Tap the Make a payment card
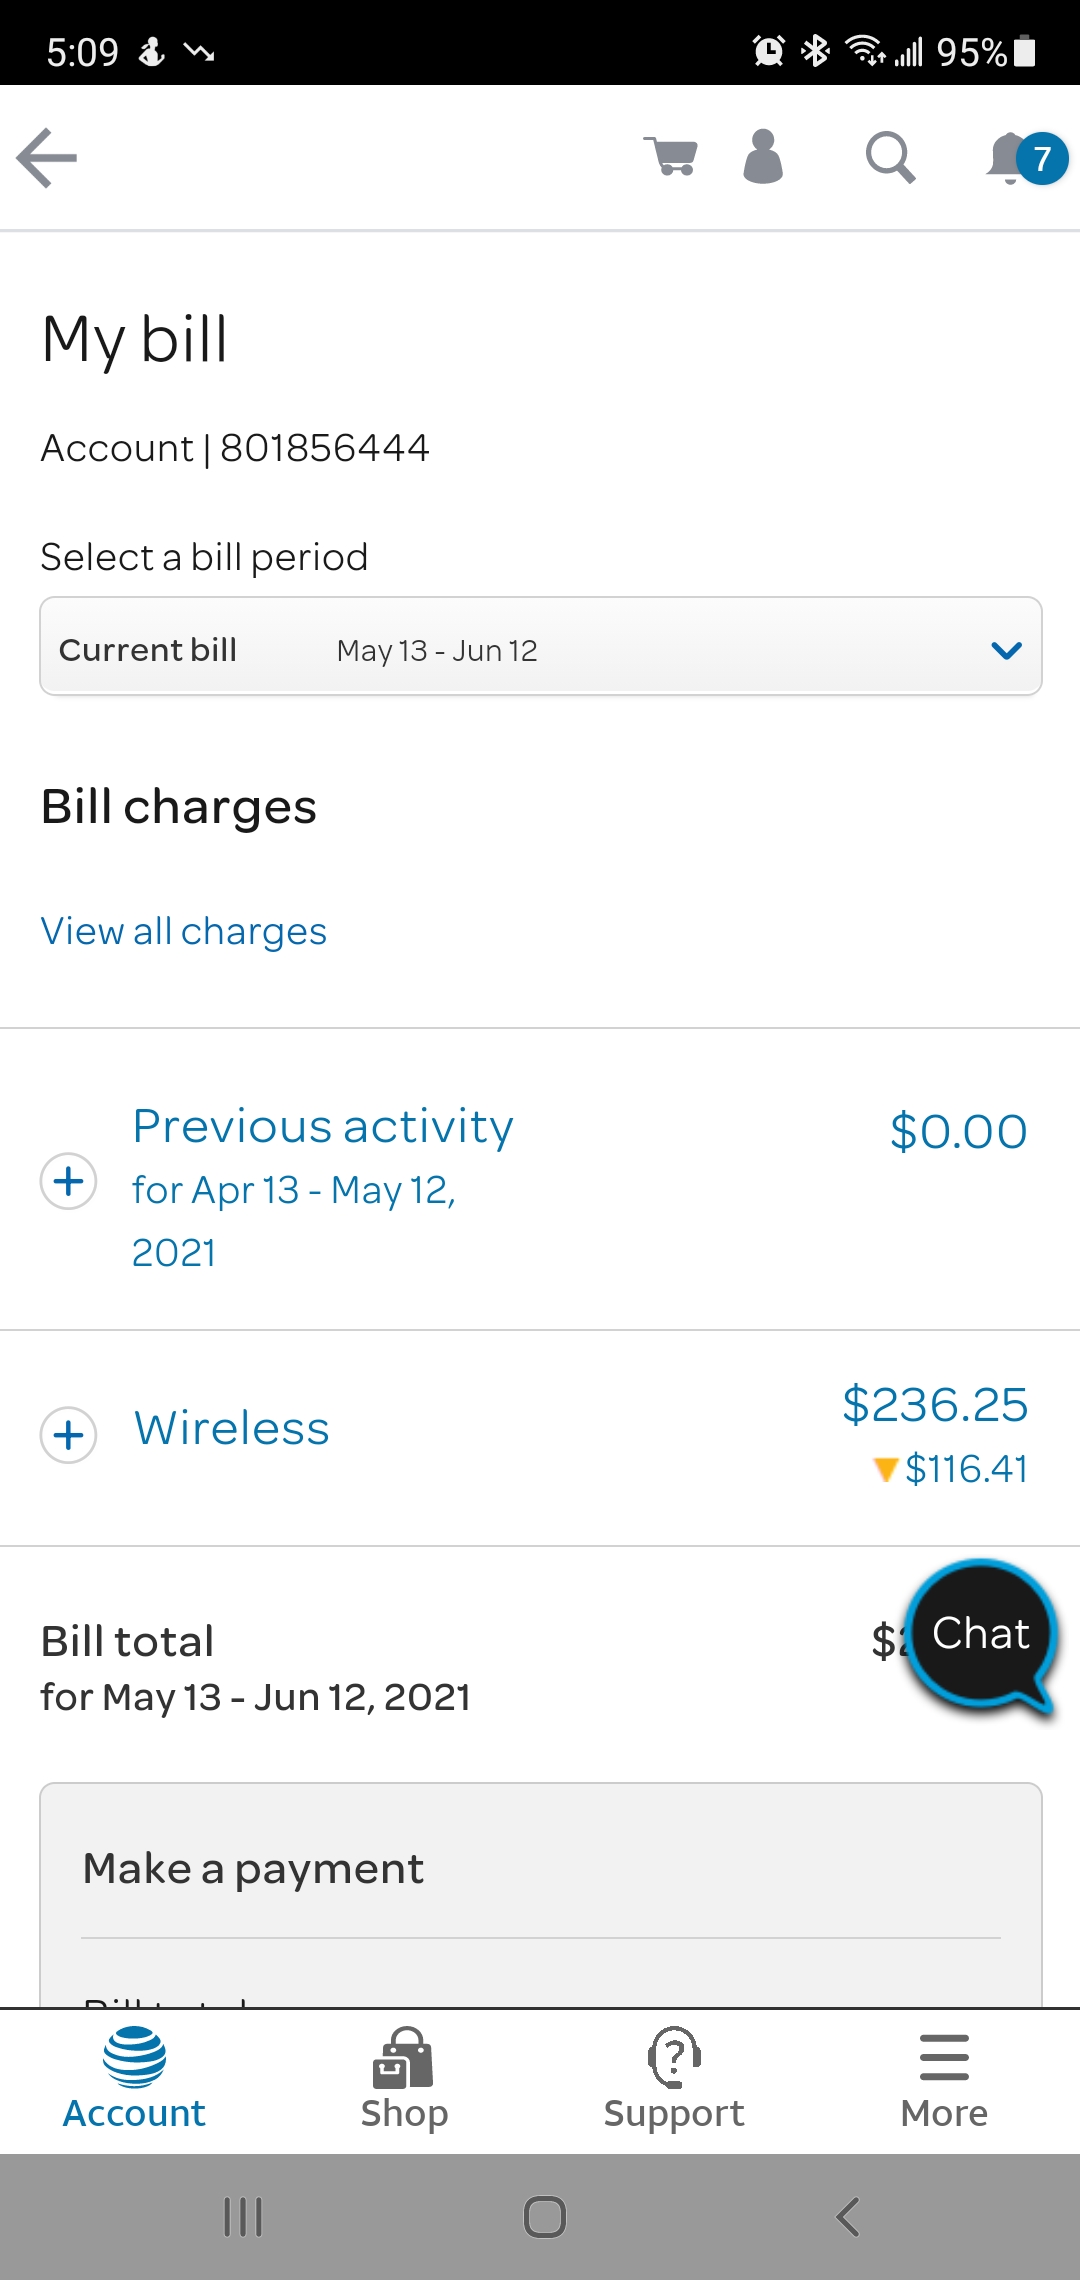The width and height of the screenshot is (1080, 2280). point(540,1868)
